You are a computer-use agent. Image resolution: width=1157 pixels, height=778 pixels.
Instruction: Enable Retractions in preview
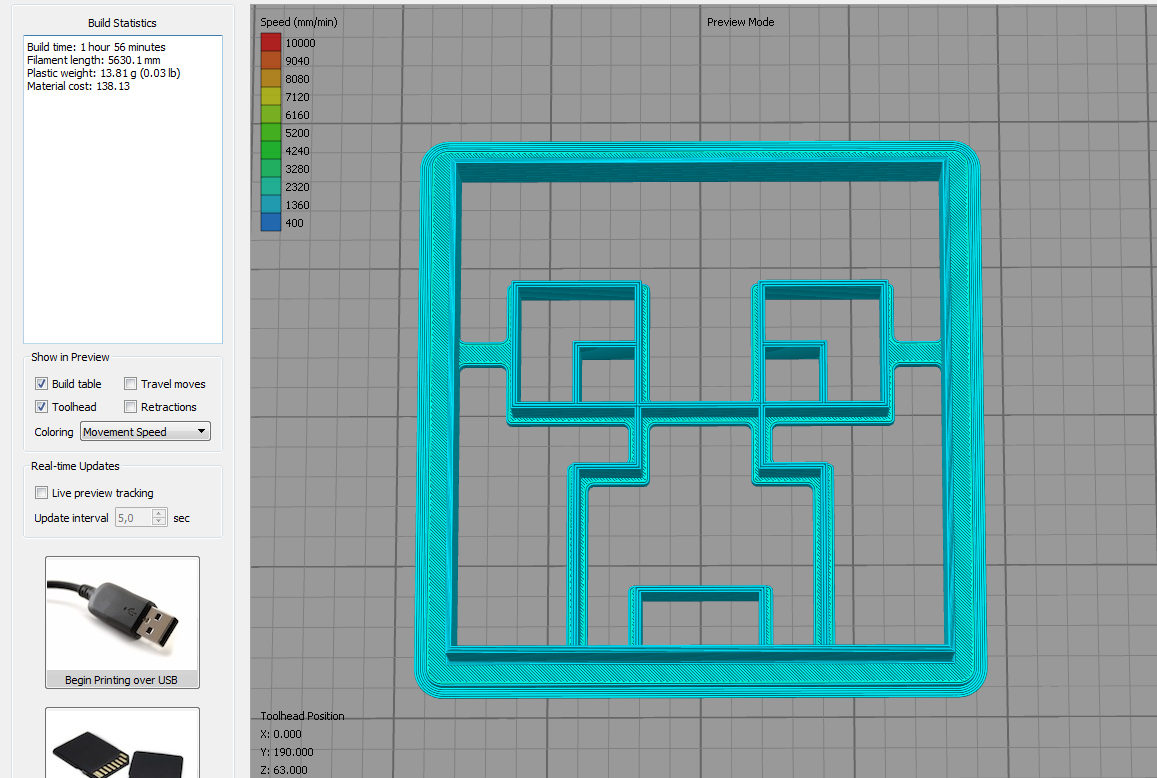coord(131,407)
